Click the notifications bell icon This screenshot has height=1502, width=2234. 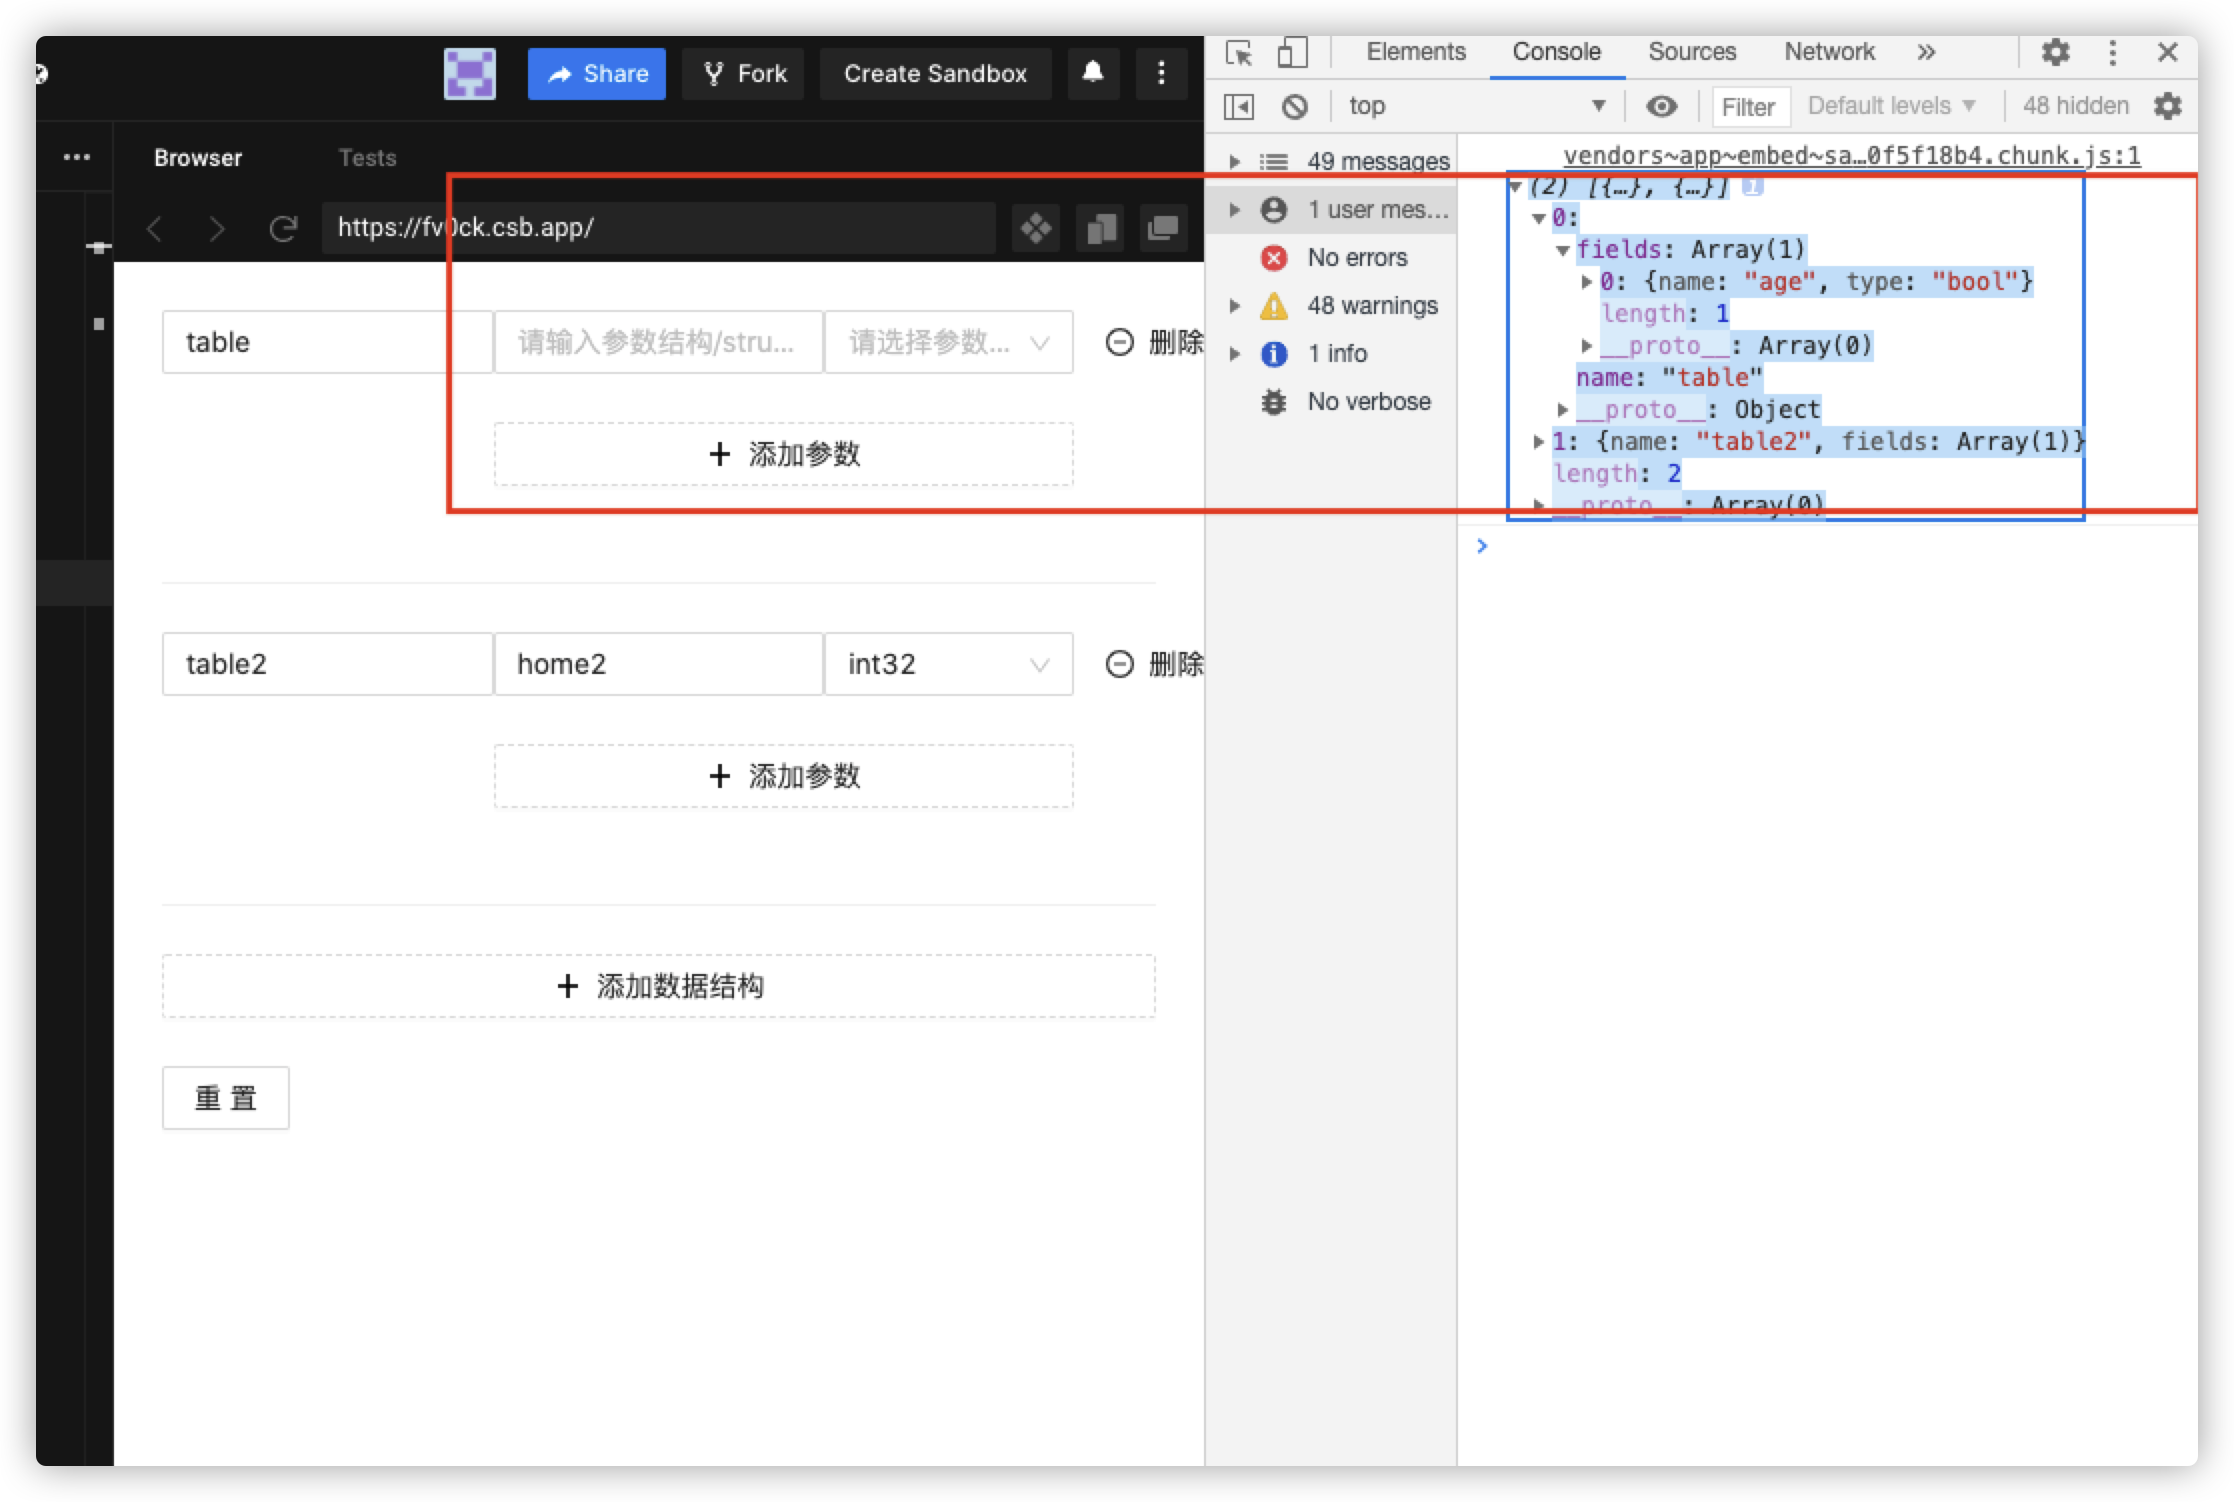click(1092, 73)
